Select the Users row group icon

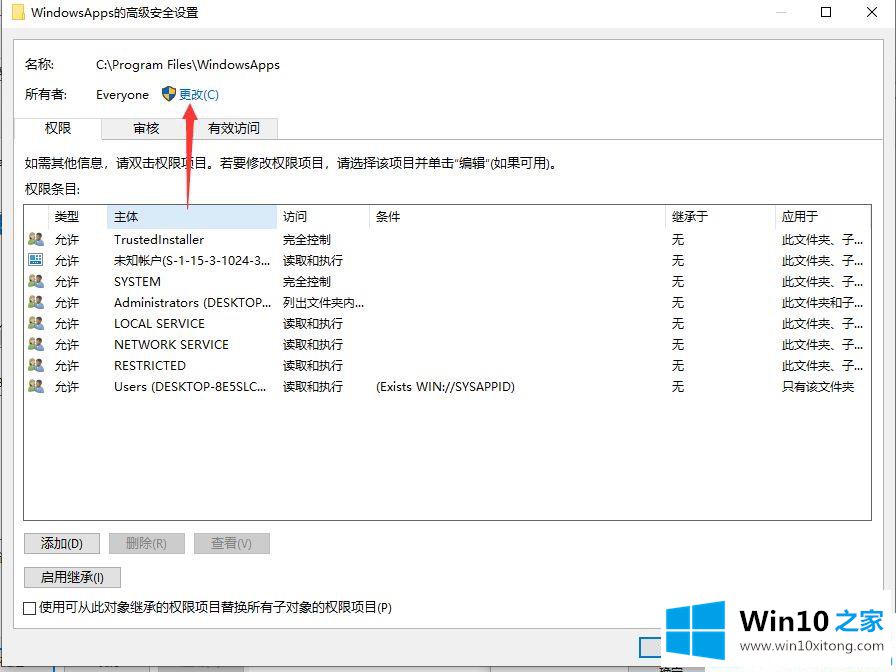36,386
